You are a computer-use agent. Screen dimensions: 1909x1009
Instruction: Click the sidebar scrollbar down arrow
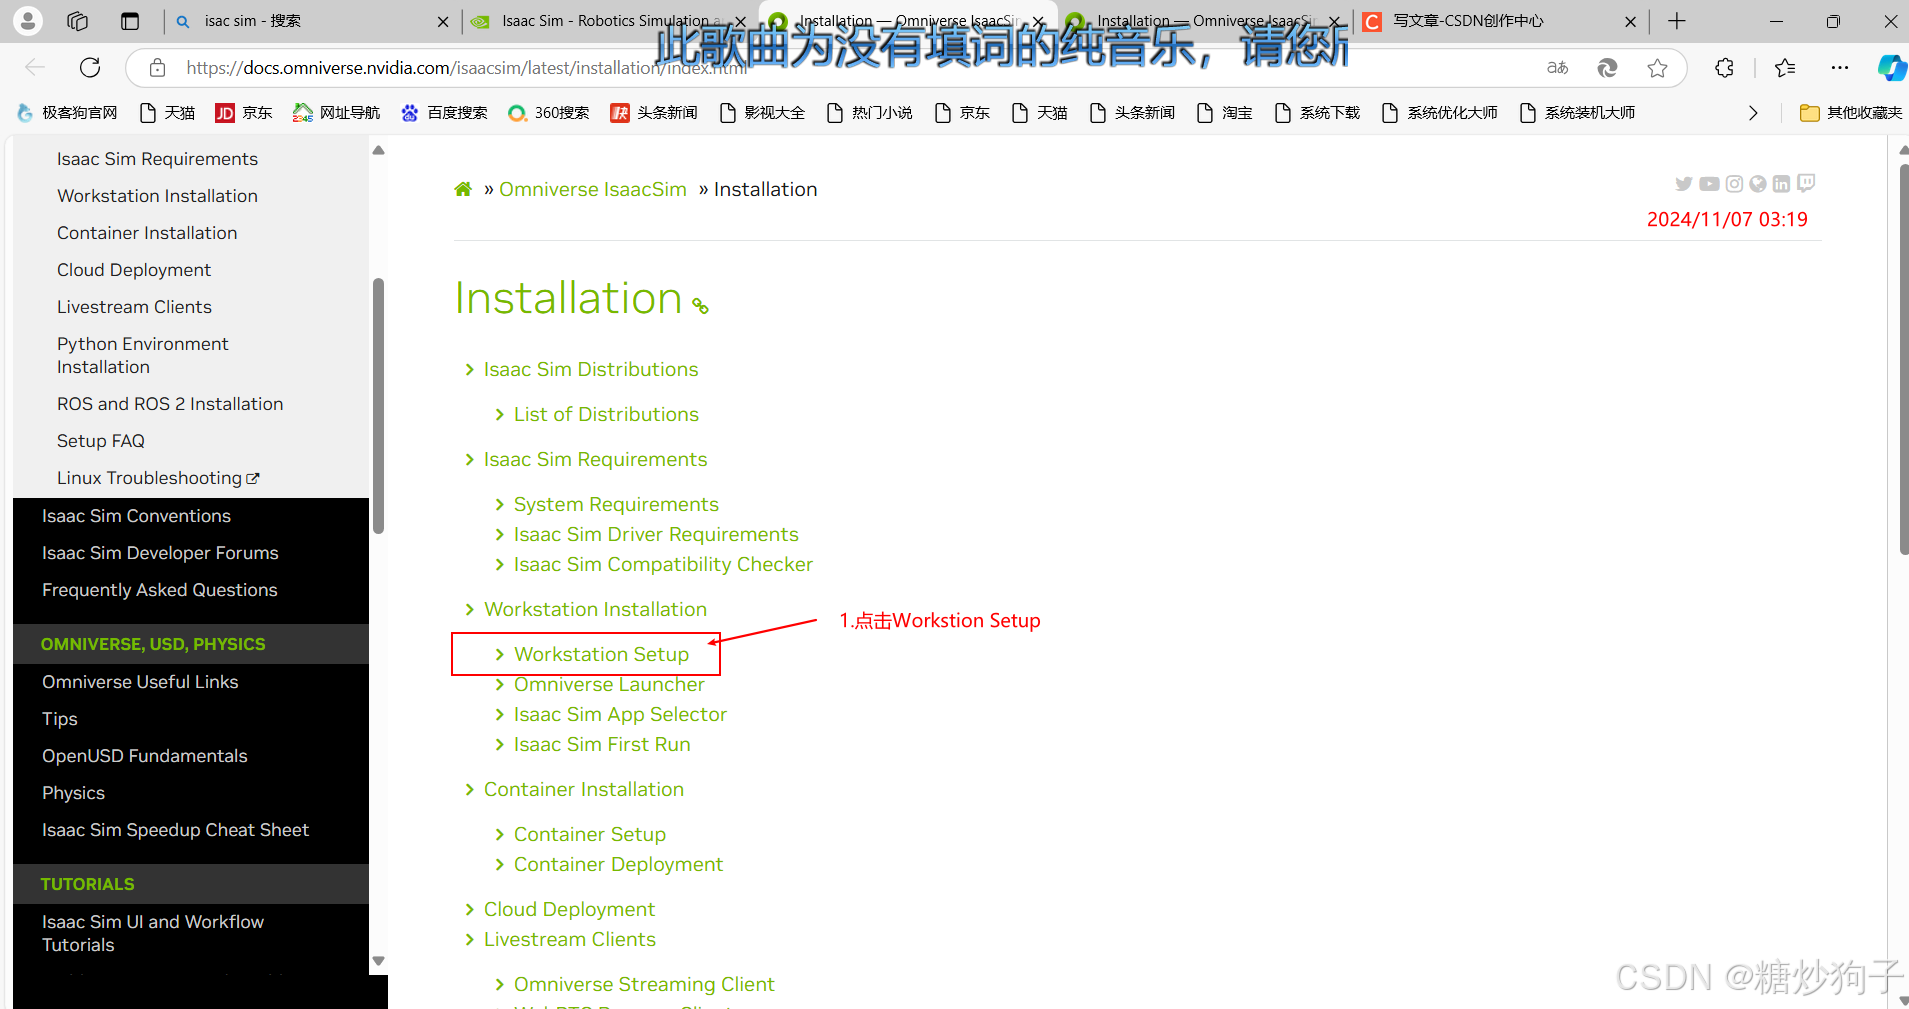(378, 961)
